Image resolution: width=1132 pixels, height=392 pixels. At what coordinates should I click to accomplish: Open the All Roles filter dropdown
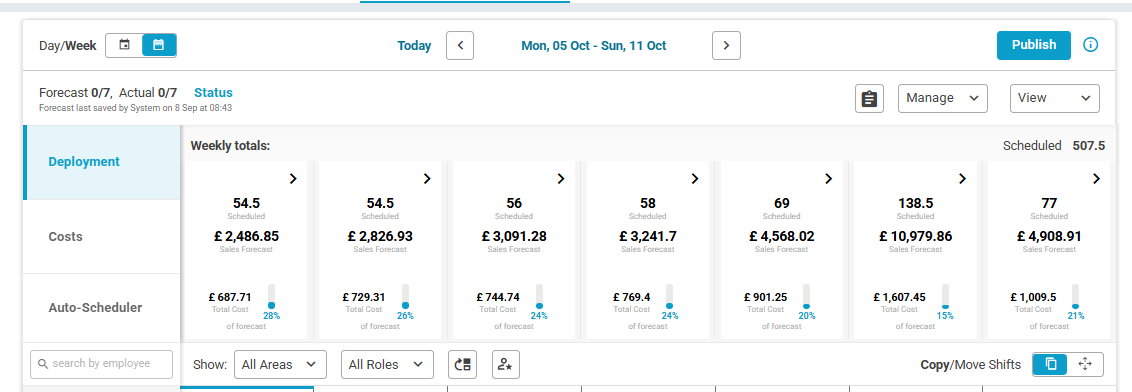[x=387, y=365]
